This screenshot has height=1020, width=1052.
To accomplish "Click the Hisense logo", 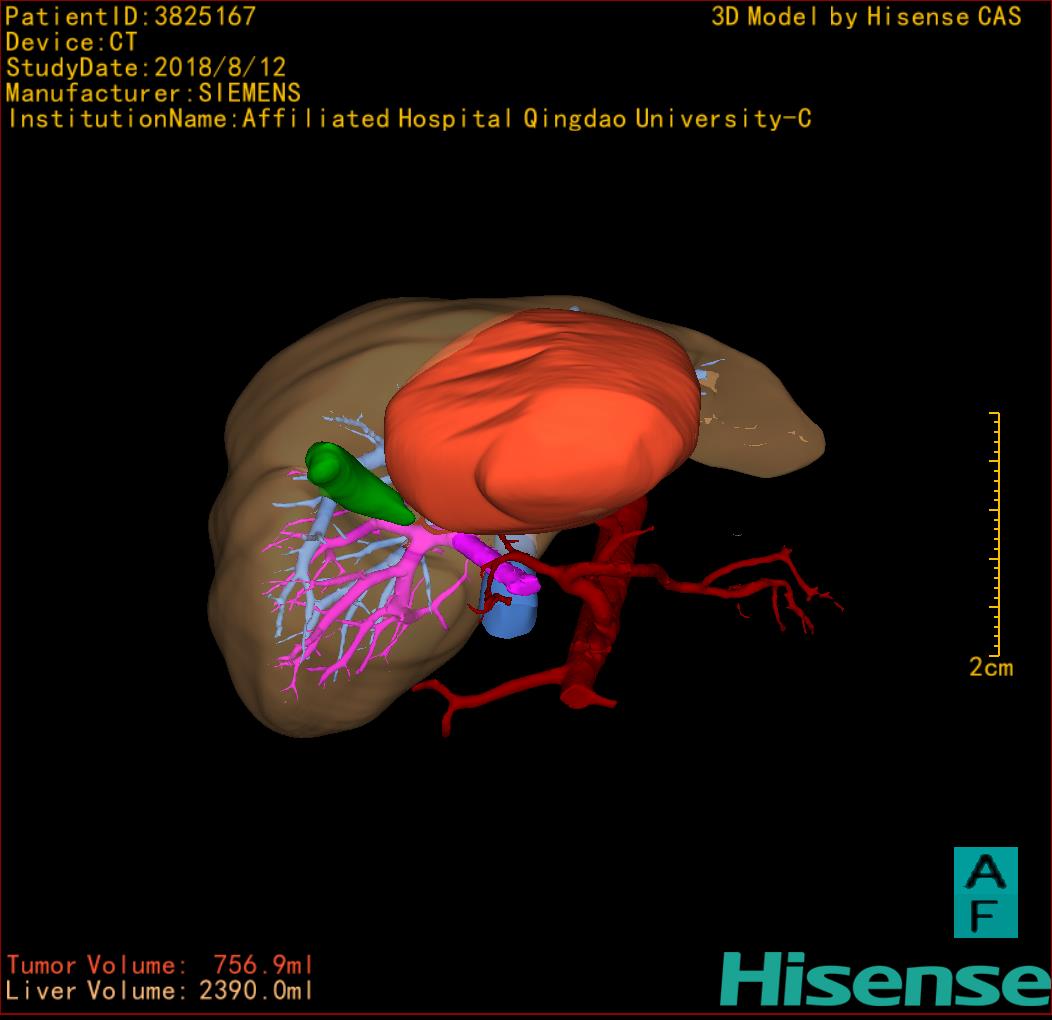I will pyautogui.click(x=885, y=979).
